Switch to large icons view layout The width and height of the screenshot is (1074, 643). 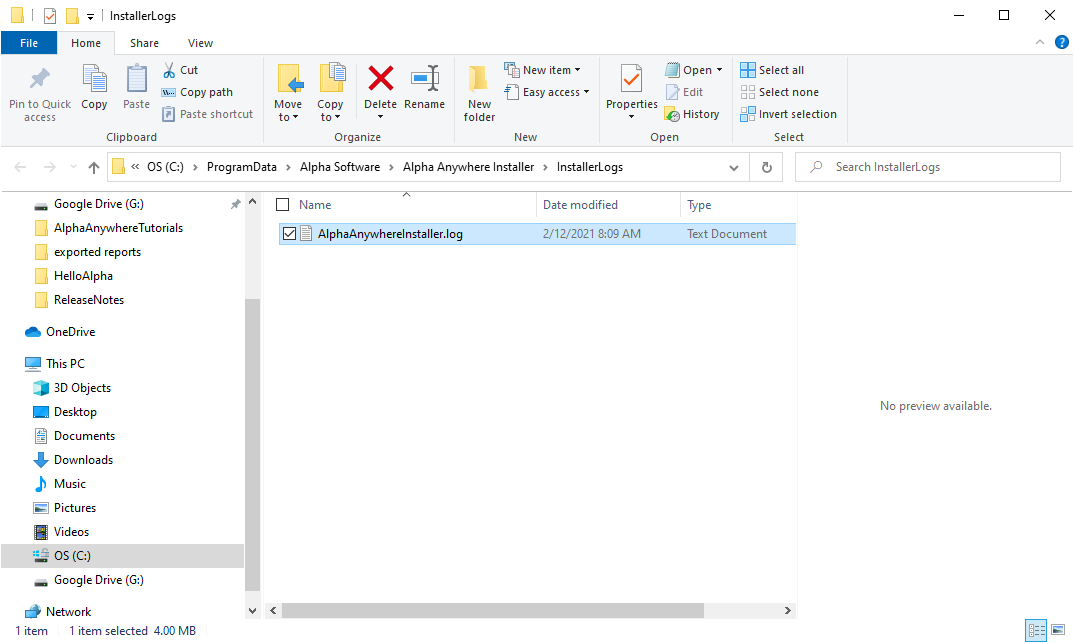(1058, 630)
